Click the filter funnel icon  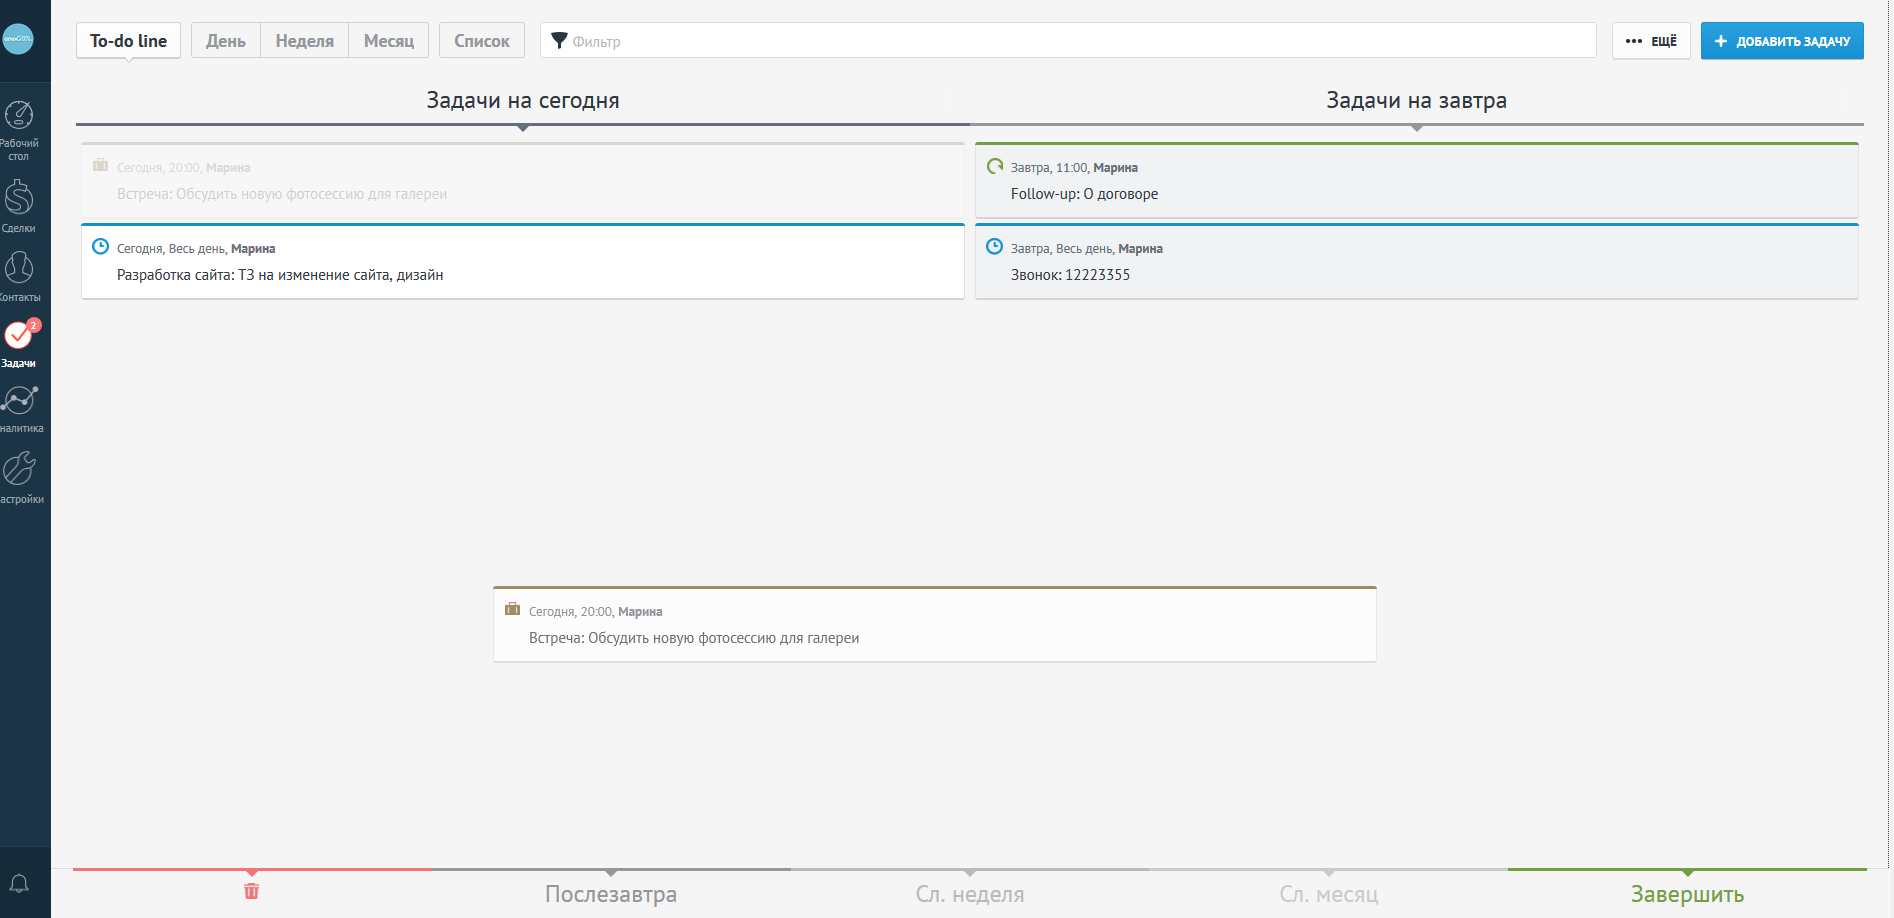(559, 41)
